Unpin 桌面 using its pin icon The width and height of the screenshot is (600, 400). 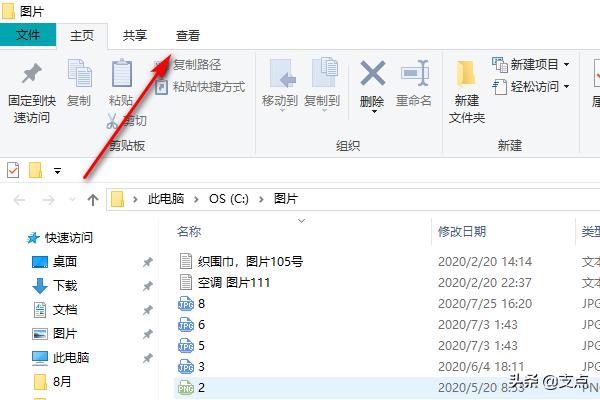pos(148,262)
